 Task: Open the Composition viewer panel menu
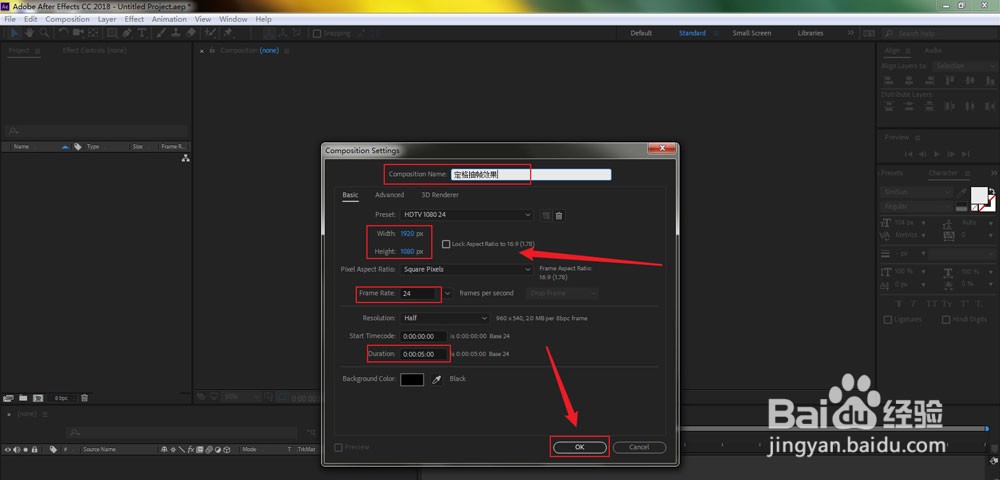click(286, 50)
